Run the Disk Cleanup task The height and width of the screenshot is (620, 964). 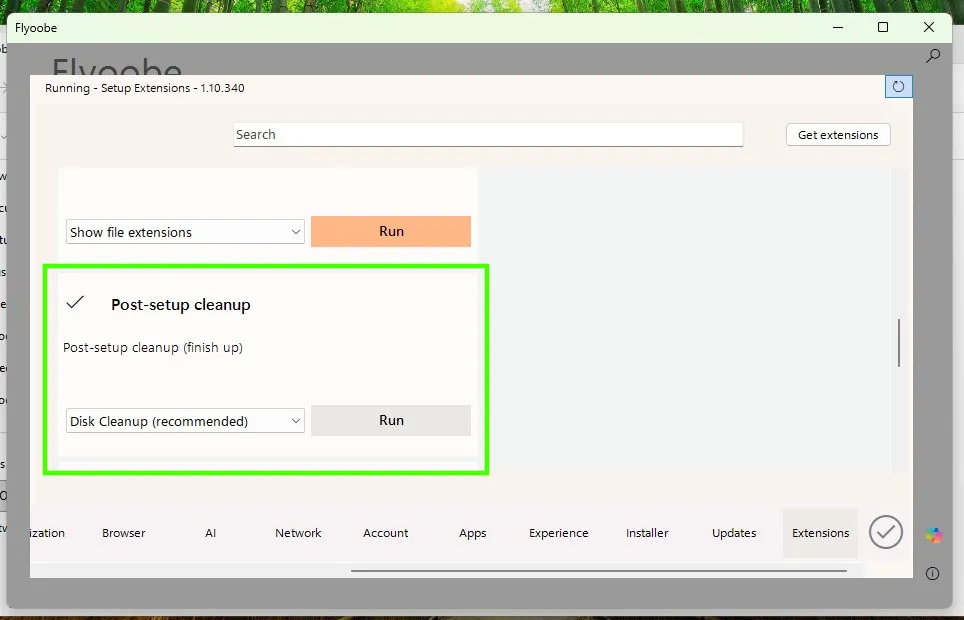click(391, 420)
